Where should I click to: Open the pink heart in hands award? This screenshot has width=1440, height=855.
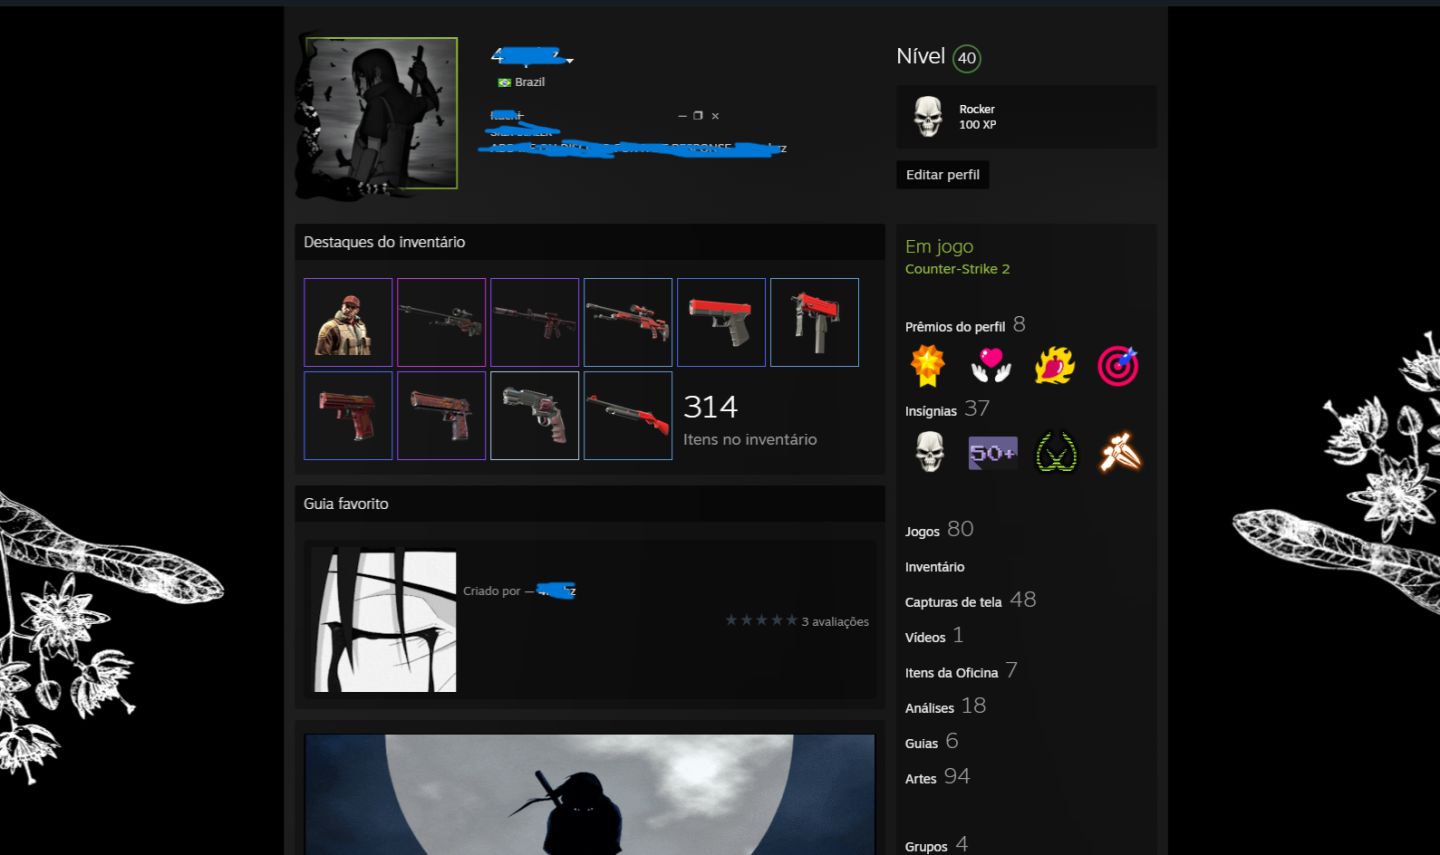coord(991,366)
